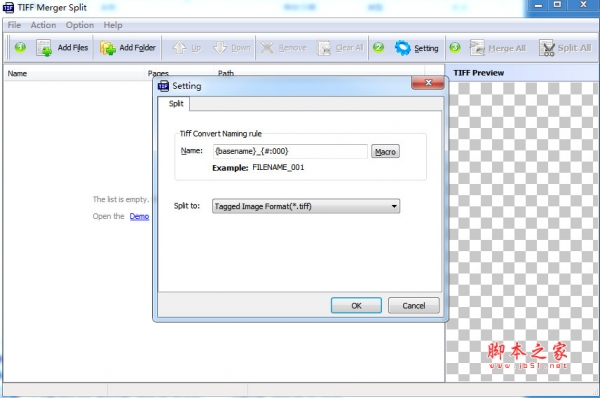Open the Demo link
This screenshot has height=398, width=600.
click(x=139, y=216)
